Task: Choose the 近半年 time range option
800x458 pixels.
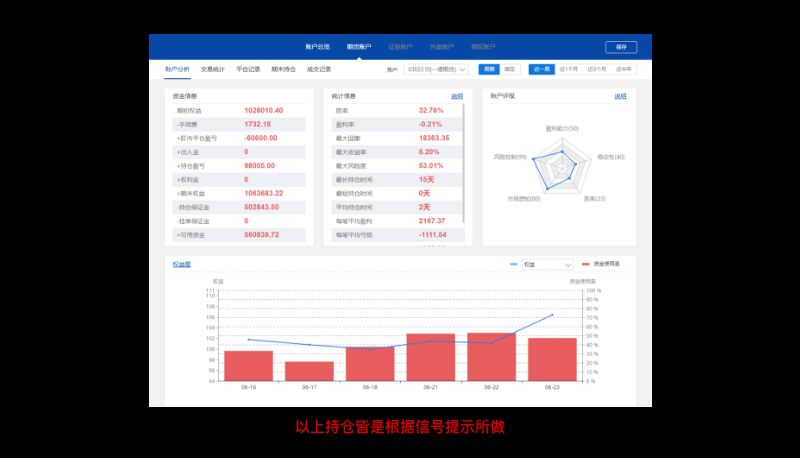Action: (624, 70)
